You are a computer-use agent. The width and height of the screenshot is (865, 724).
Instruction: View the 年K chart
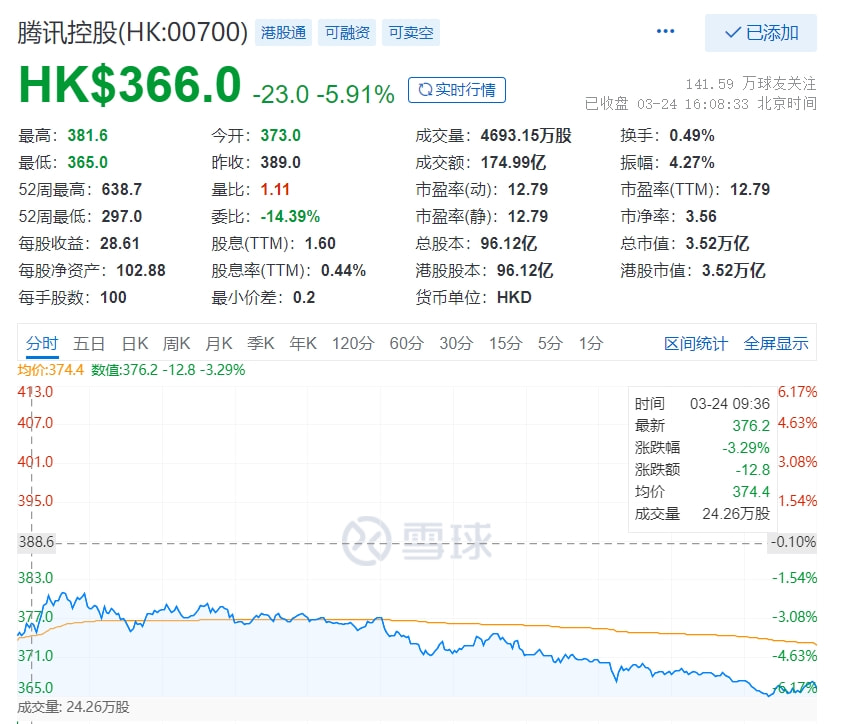[301, 343]
